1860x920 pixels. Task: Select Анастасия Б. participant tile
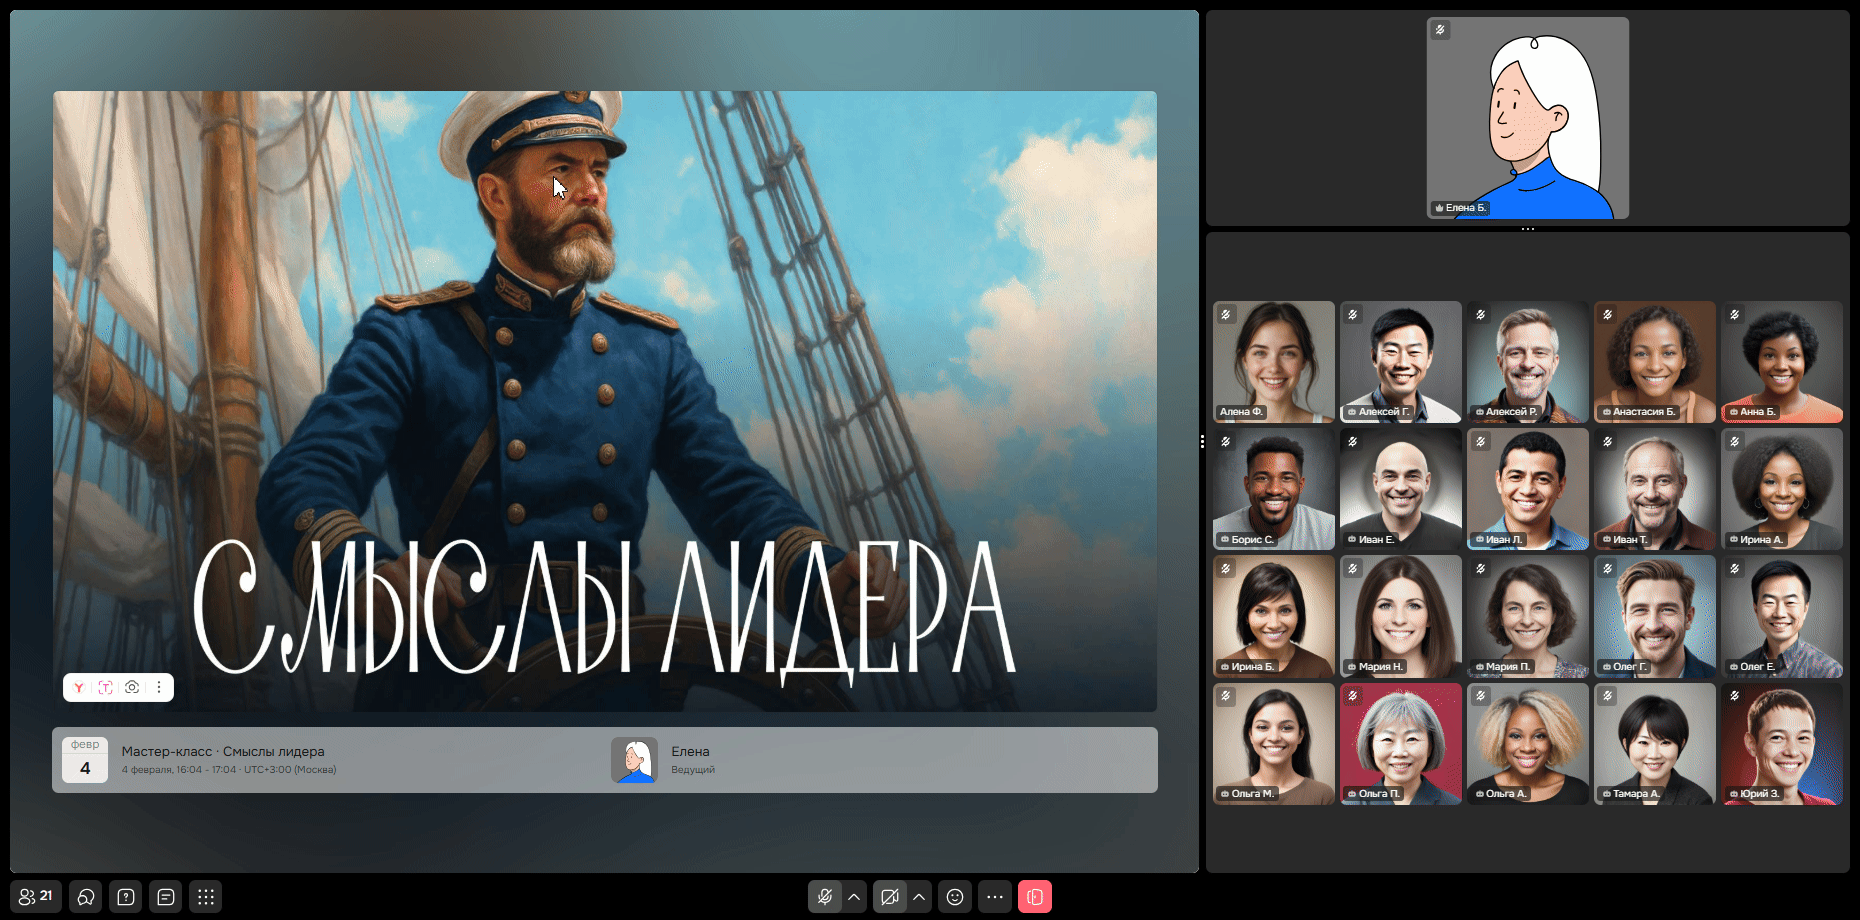tap(1655, 362)
